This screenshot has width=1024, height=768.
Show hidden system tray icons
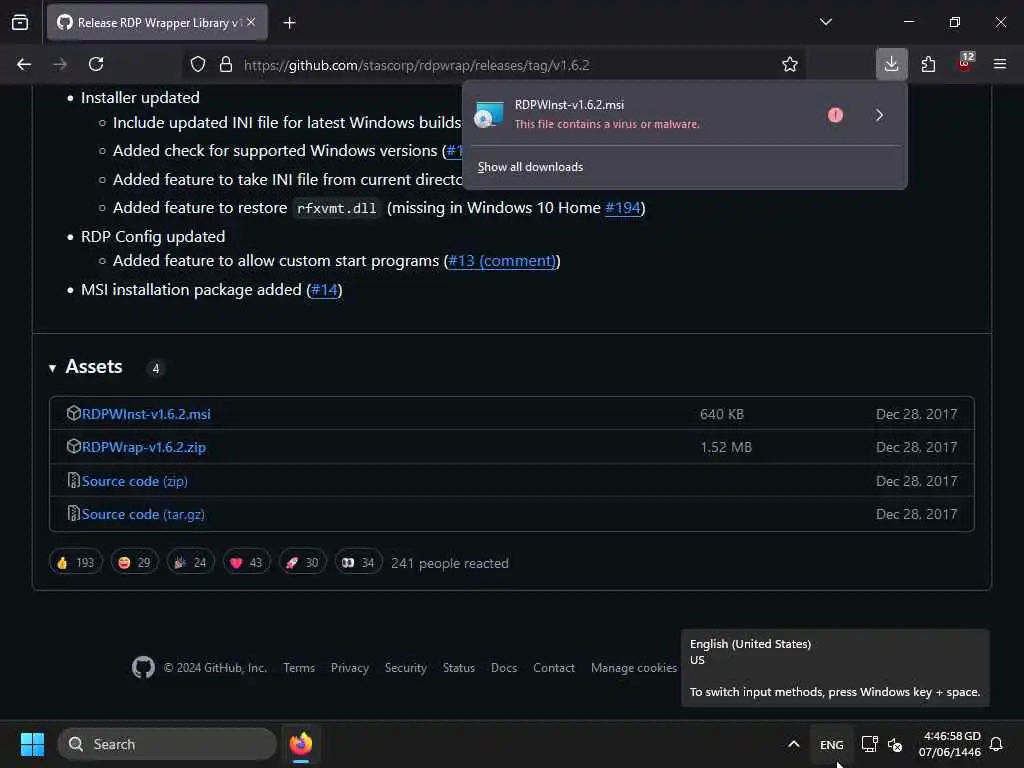(x=793, y=744)
